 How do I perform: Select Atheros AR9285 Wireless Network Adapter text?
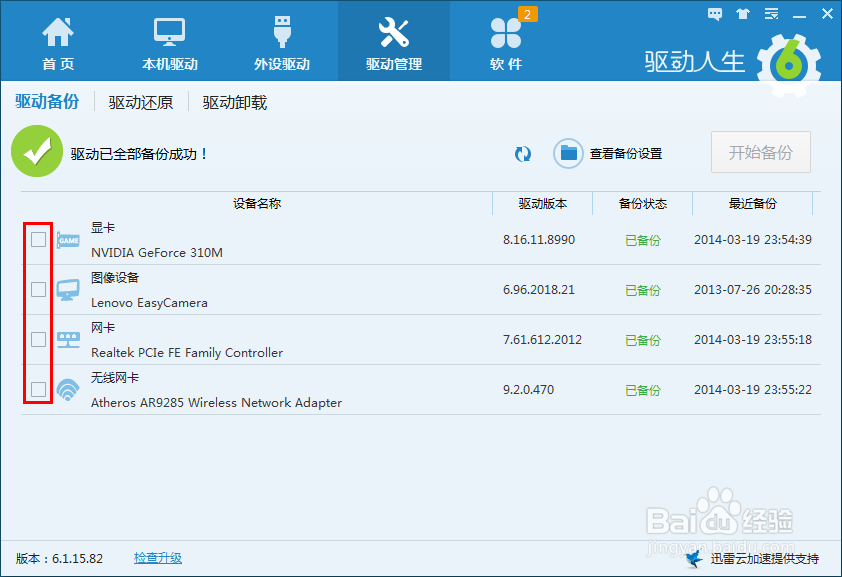click(x=216, y=403)
